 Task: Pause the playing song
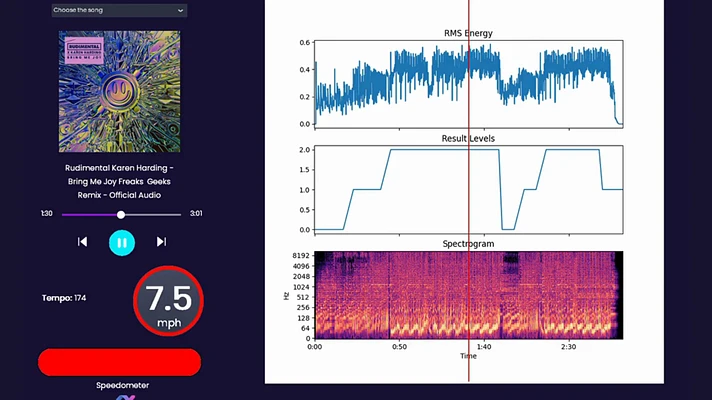pos(122,242)
